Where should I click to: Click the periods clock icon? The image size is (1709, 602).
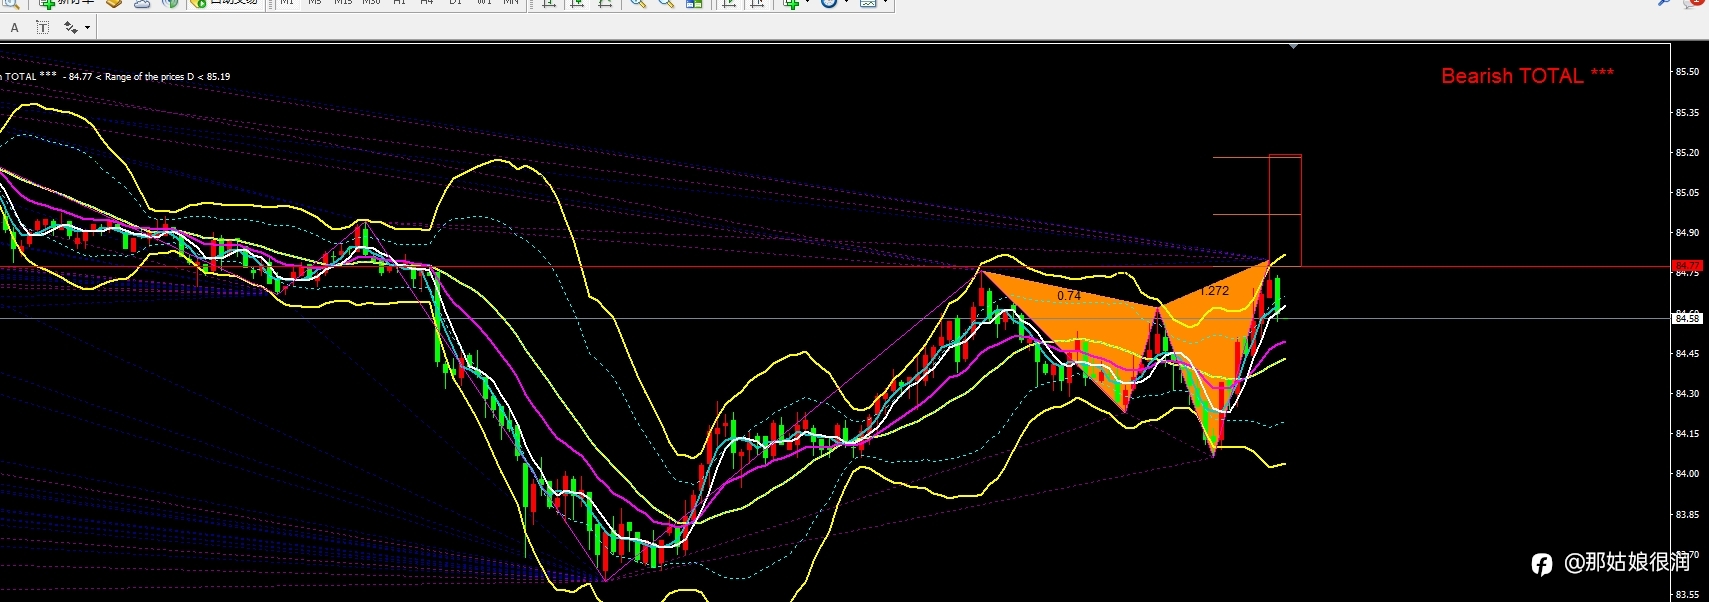tap(828, 4)
